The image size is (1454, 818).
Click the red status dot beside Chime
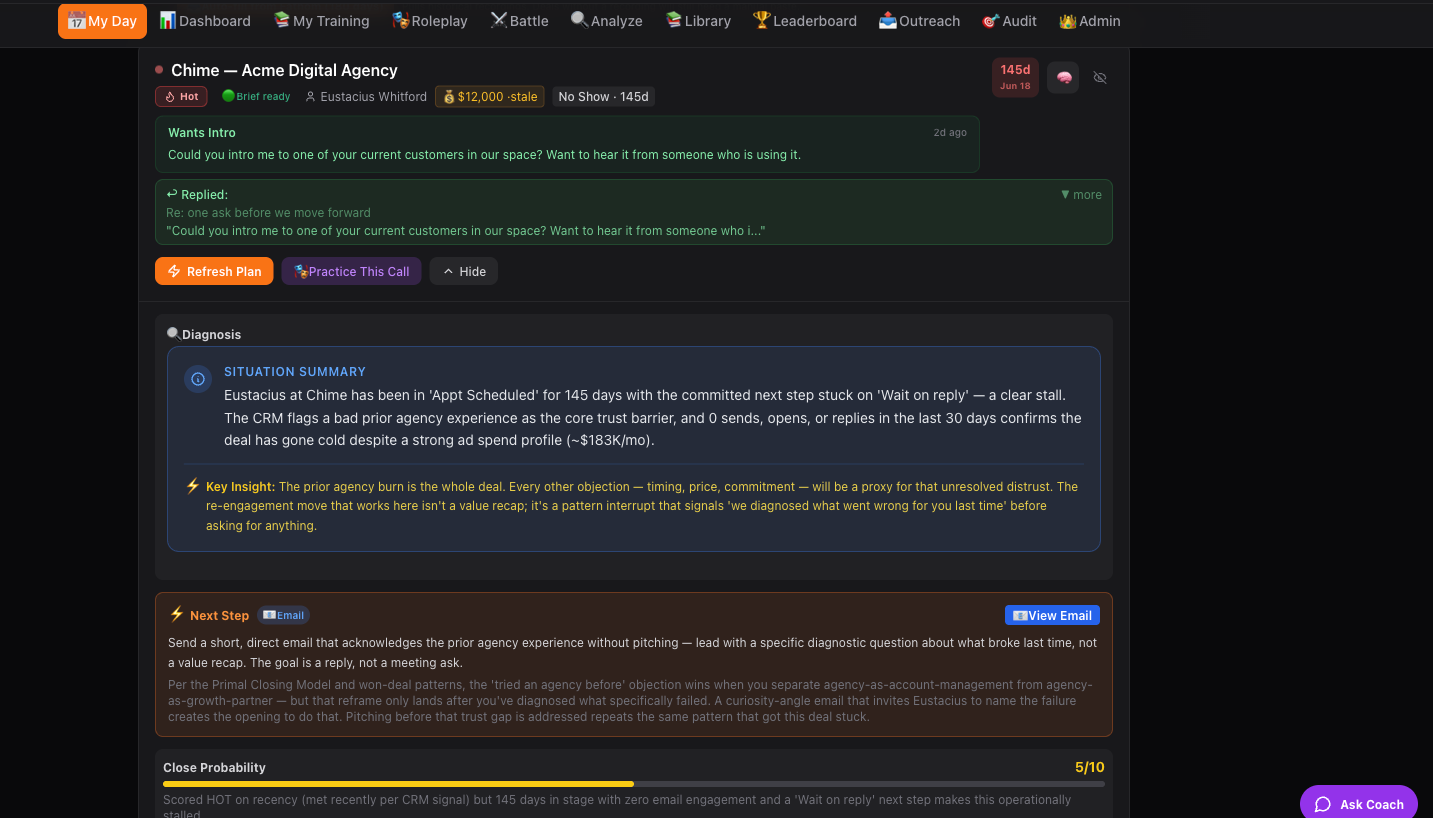pyautogui.click(x=159, y=69)
